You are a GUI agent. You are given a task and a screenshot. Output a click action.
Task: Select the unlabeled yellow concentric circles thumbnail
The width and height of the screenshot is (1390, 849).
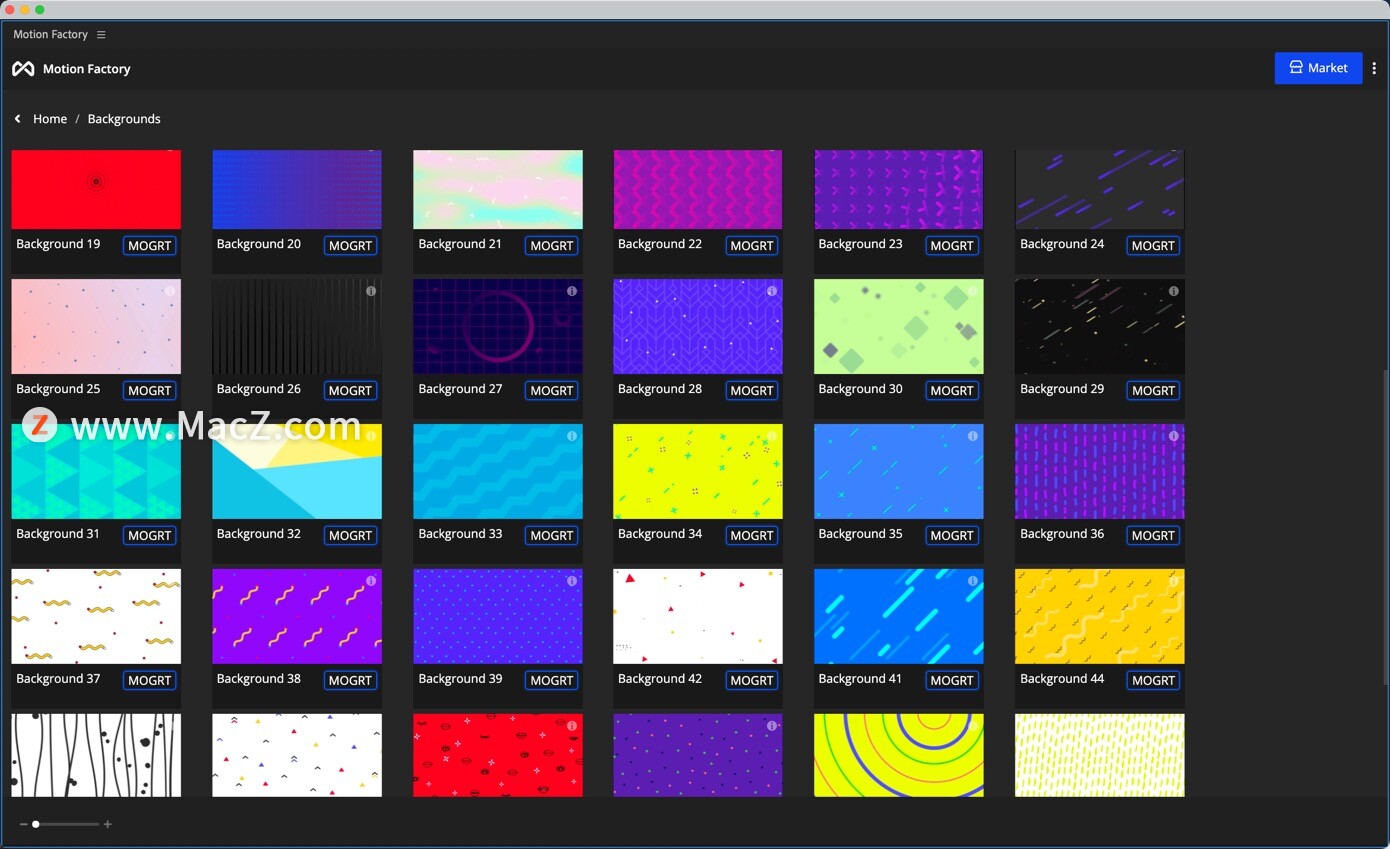(x=899, y=755)
